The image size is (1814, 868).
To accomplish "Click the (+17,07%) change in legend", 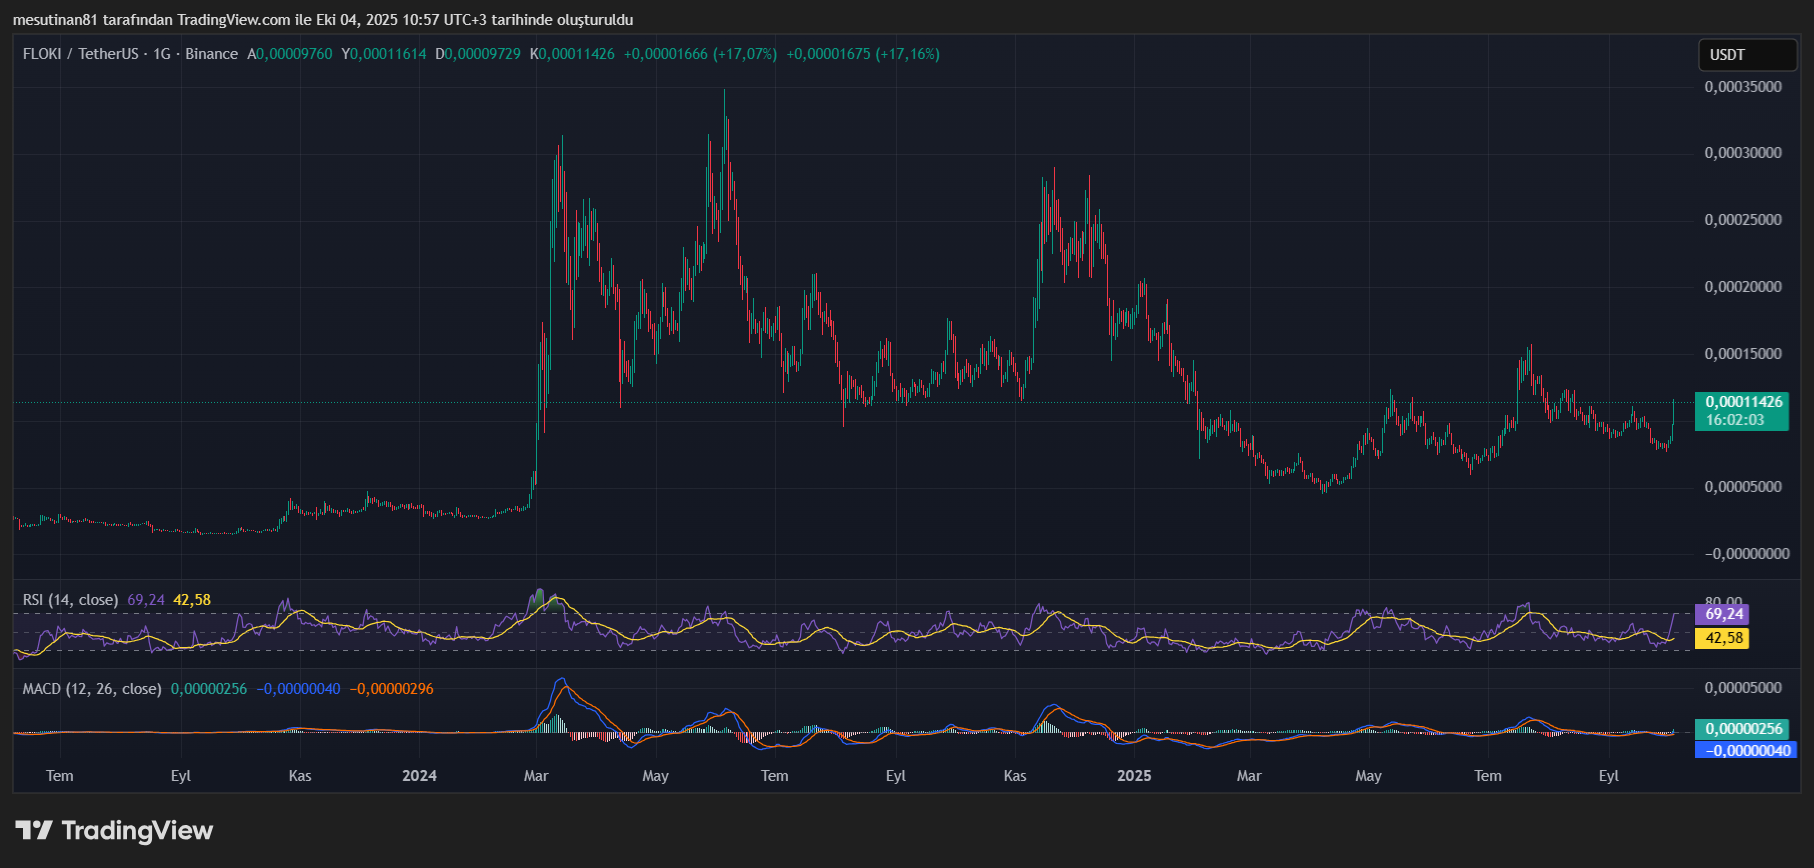I will (744, 54).
